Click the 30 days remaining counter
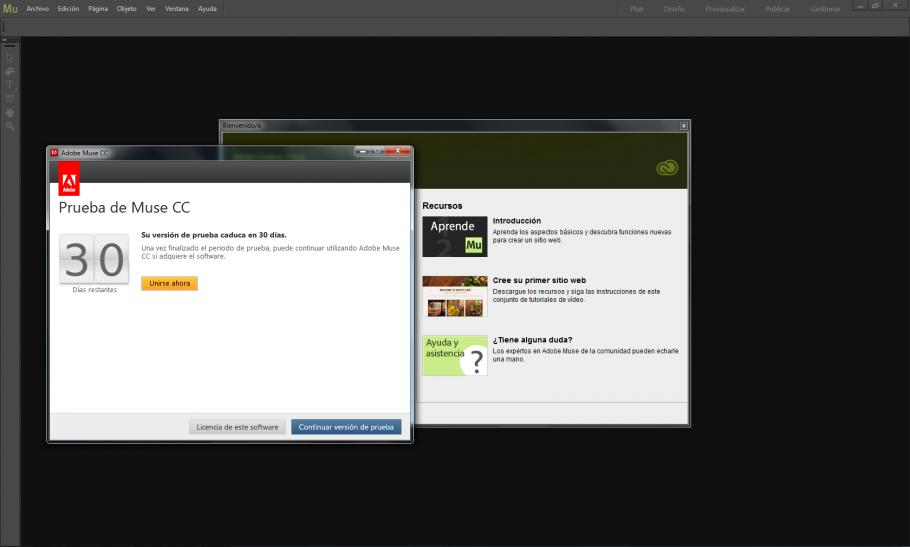The image size is (910, 547). point(94,259)
